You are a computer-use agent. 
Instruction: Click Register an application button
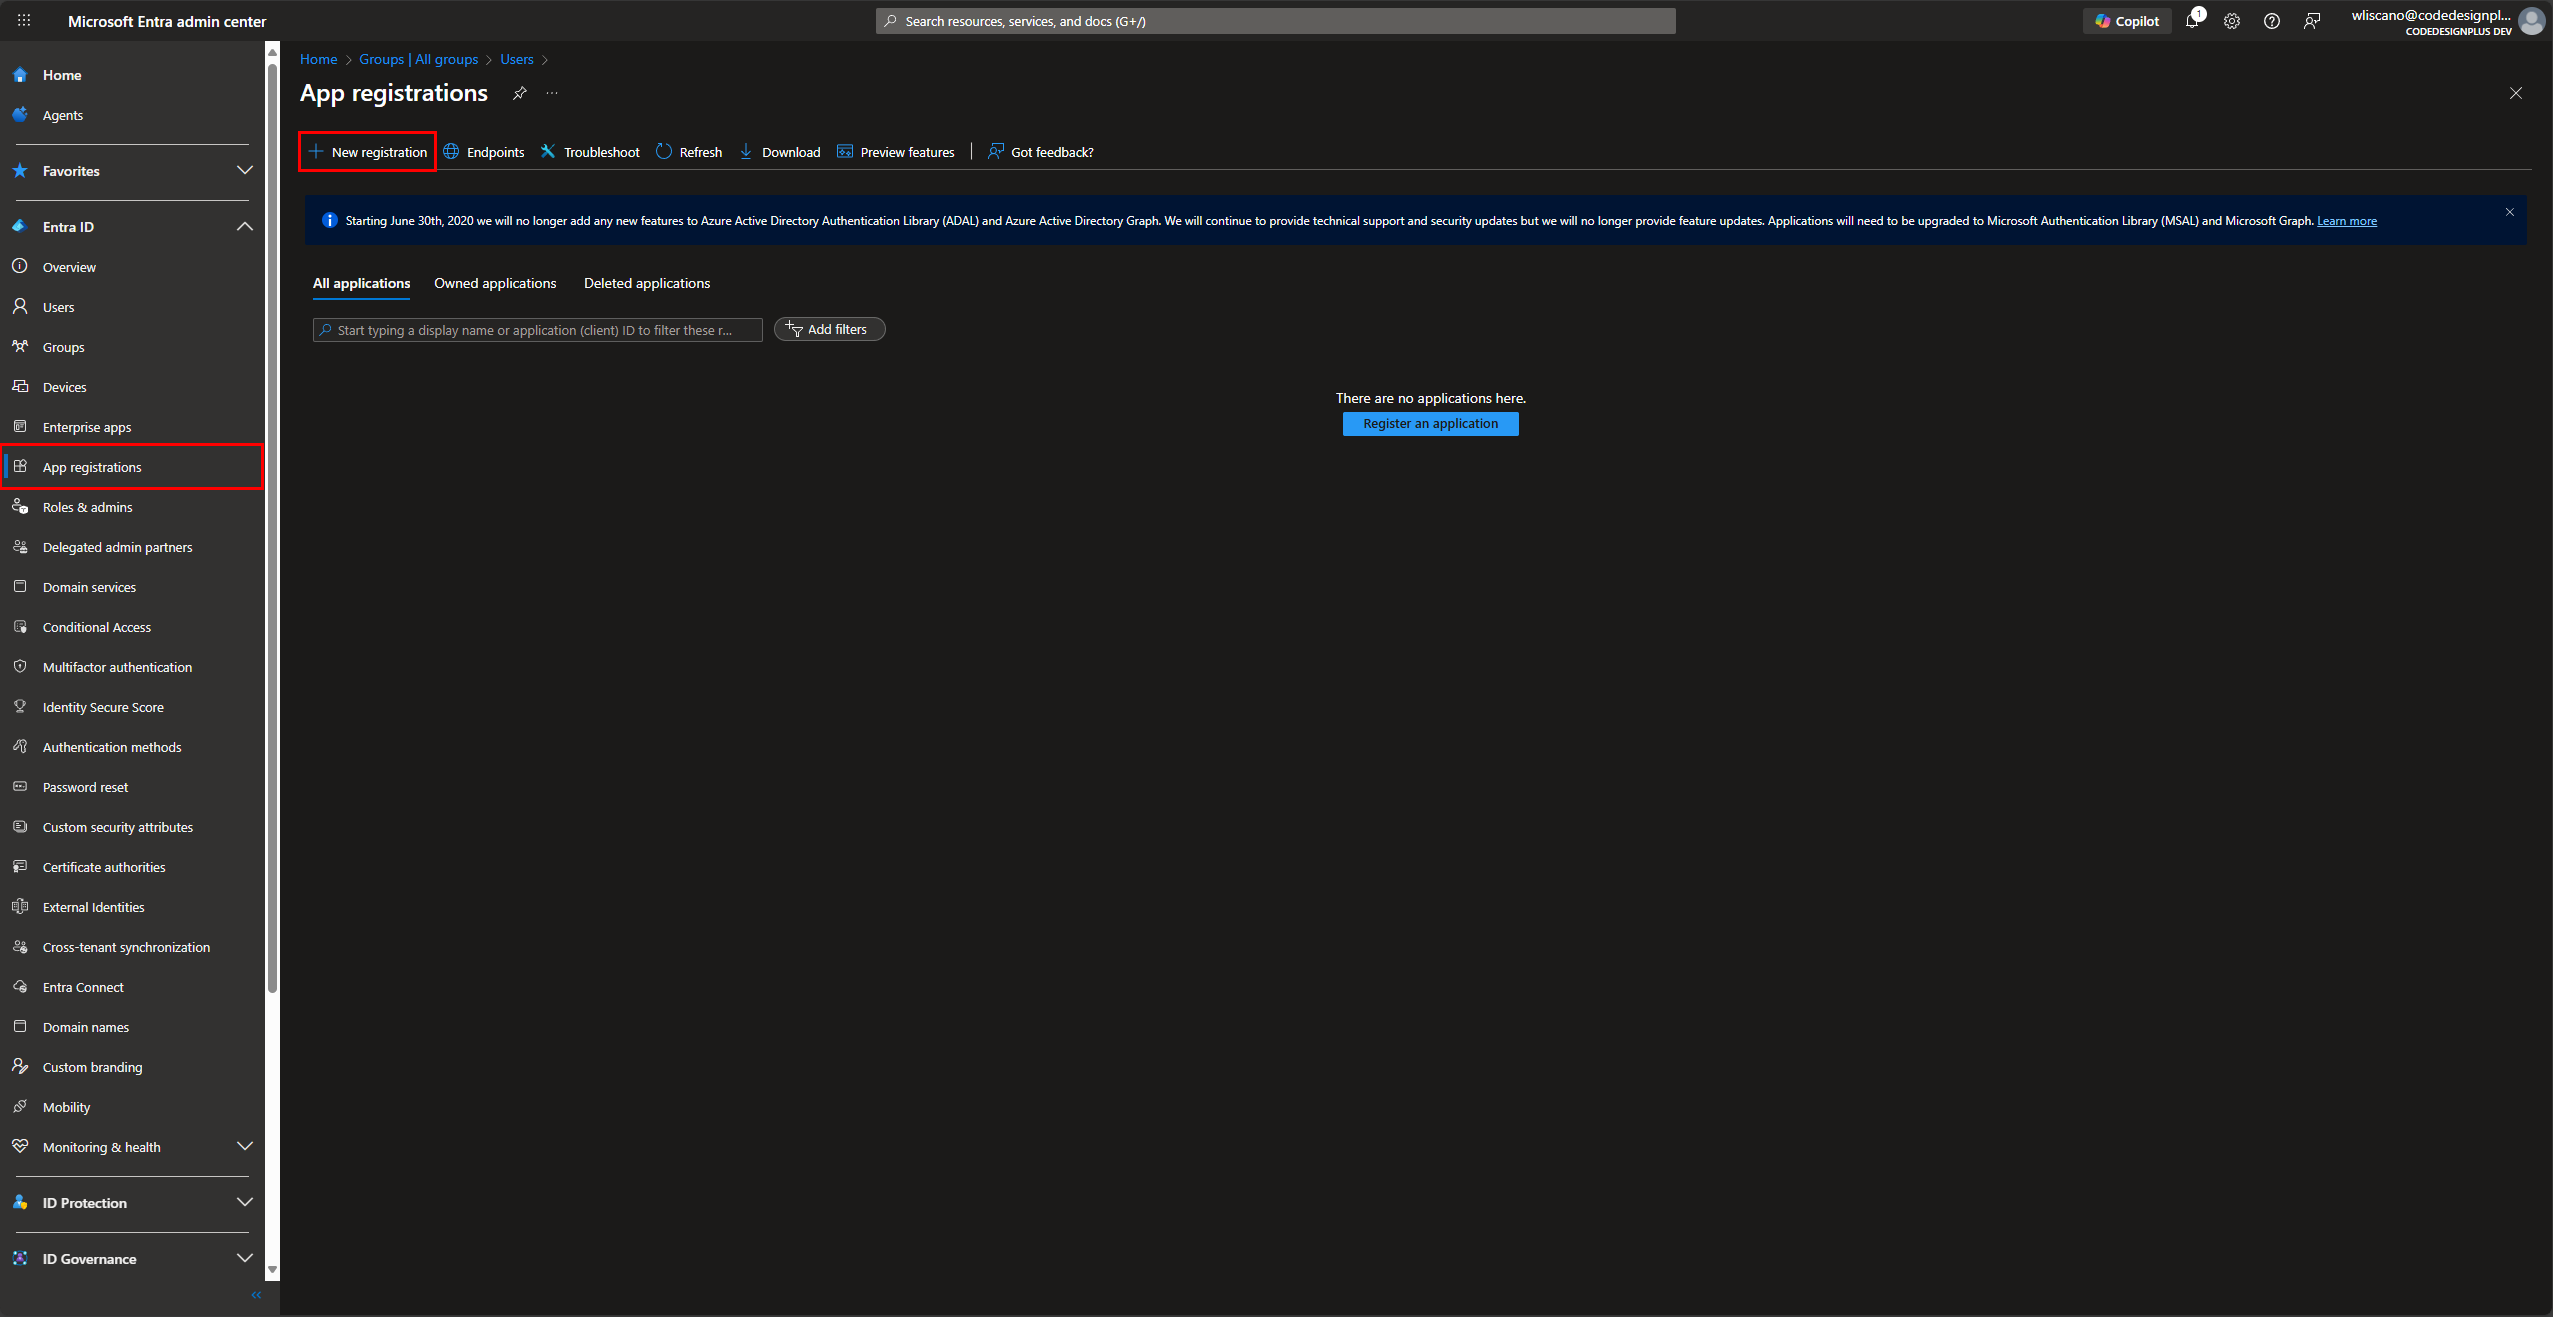1431,424
